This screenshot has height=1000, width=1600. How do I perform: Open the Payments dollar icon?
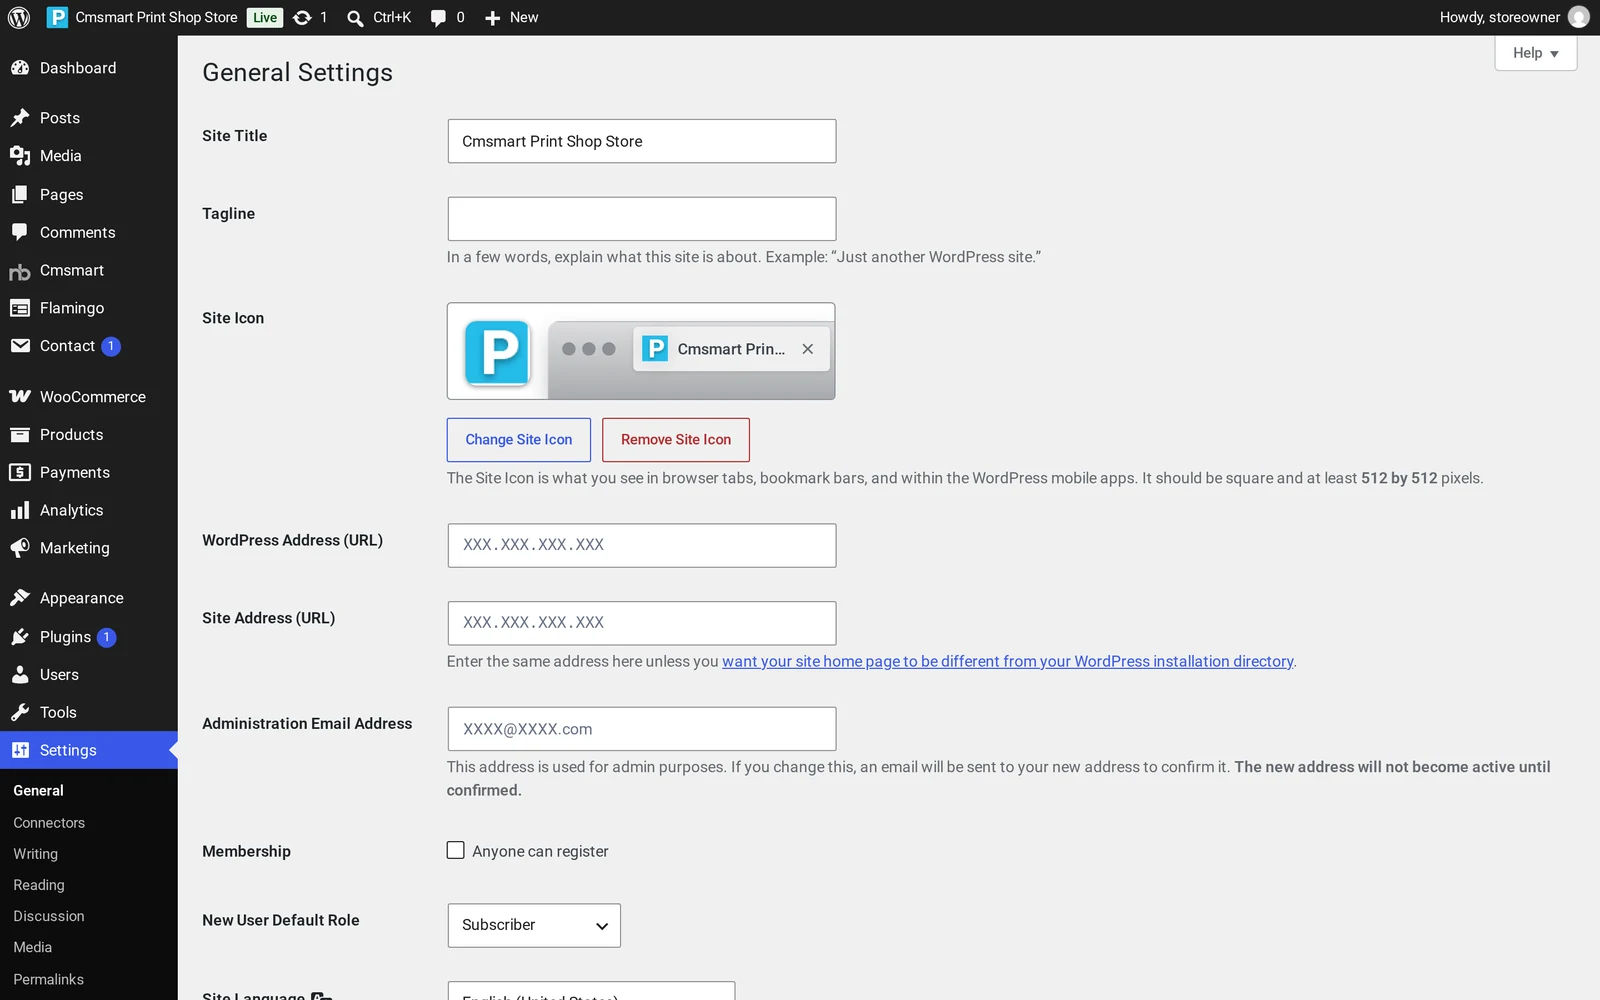coord(20,472)
